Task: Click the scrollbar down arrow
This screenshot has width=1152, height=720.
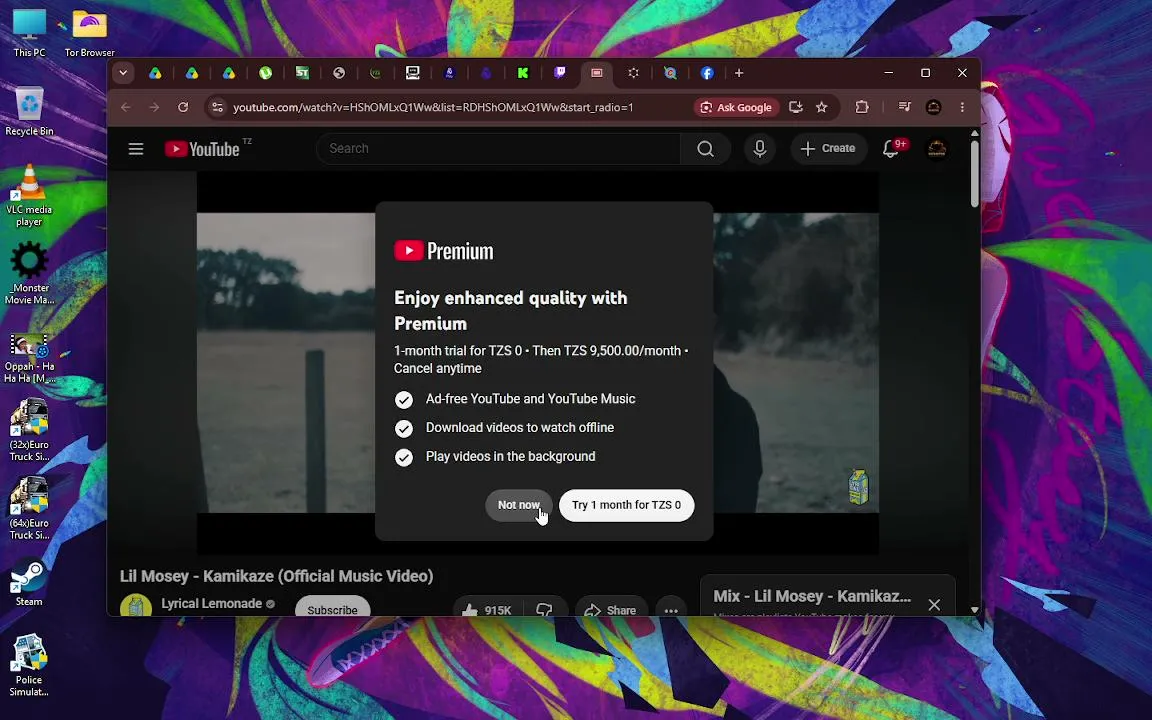Action: tap(974, 610)
